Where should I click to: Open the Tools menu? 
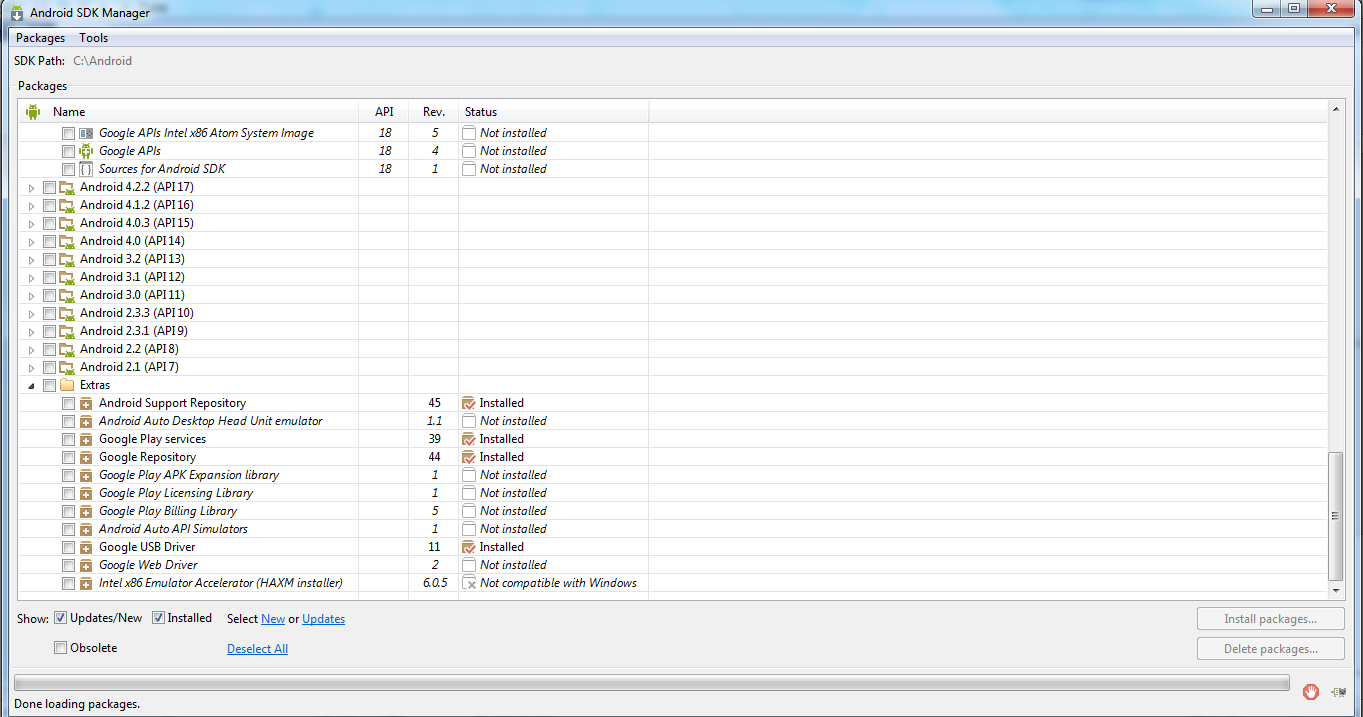click(x=94, y=38)
